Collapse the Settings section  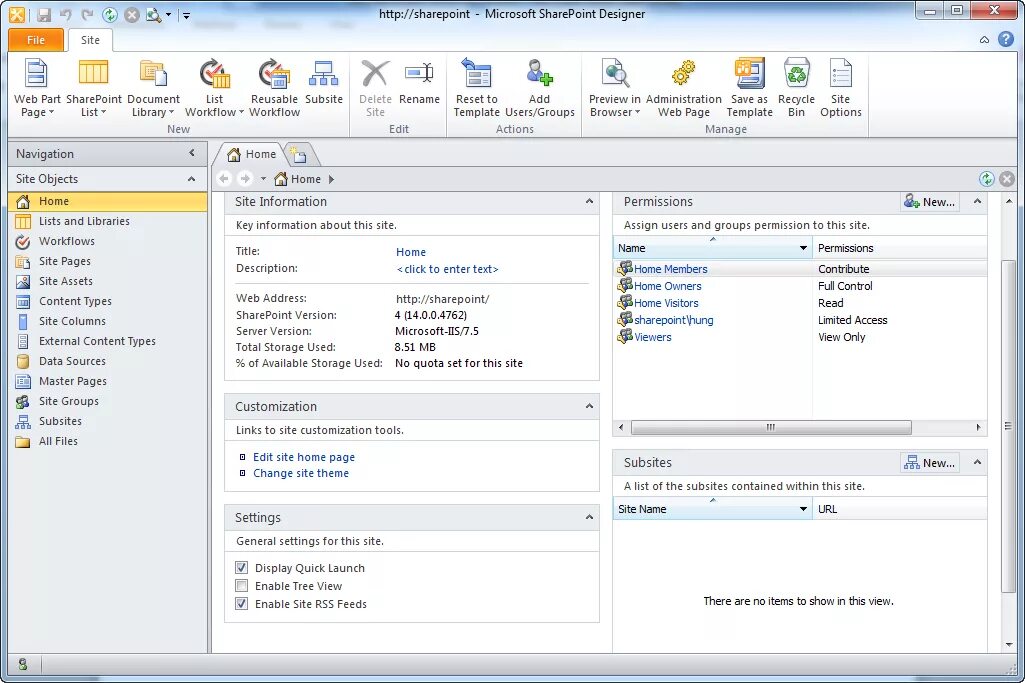[x=589, y=517]
